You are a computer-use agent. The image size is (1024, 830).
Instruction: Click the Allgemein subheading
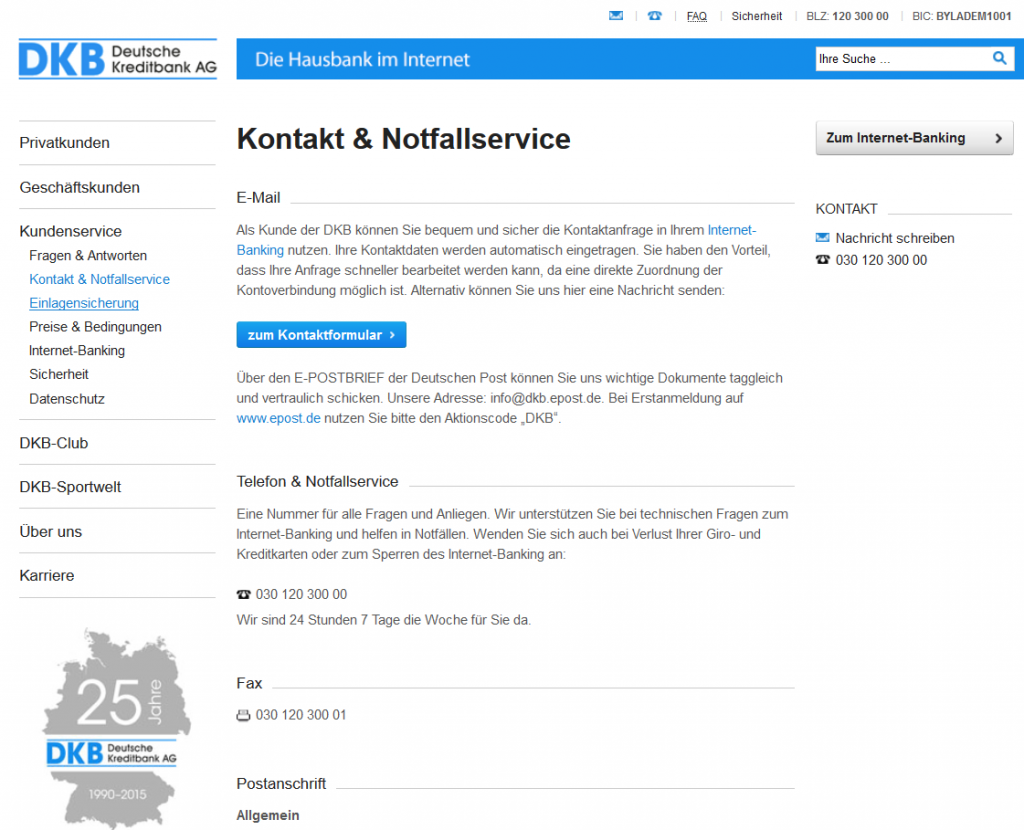point(268,815)
